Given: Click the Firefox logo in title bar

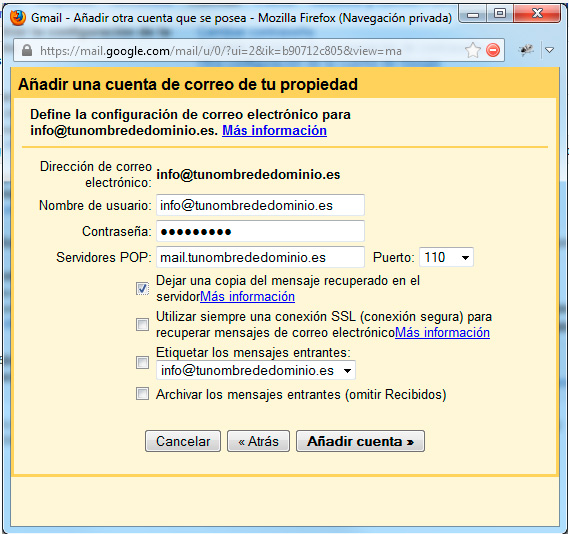Looking at the screenshot, I should [x=18, y=17].
